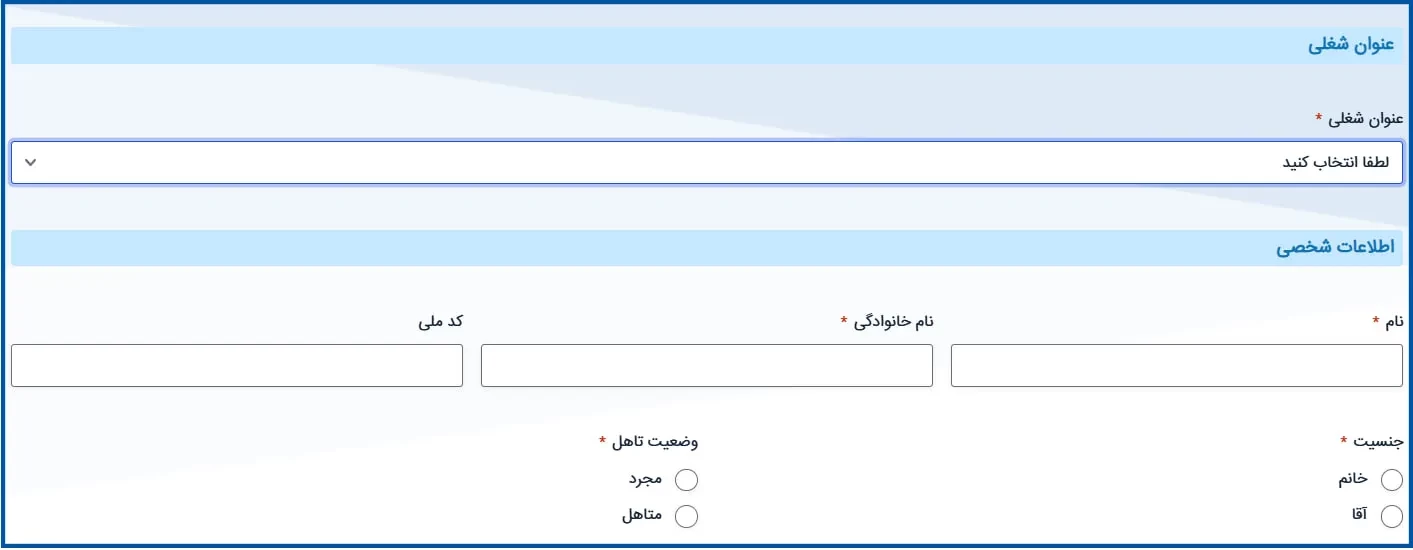Select the آقا radio button
The width and height of the screenshot is (1413, 550).
(x=1391, y=516)
